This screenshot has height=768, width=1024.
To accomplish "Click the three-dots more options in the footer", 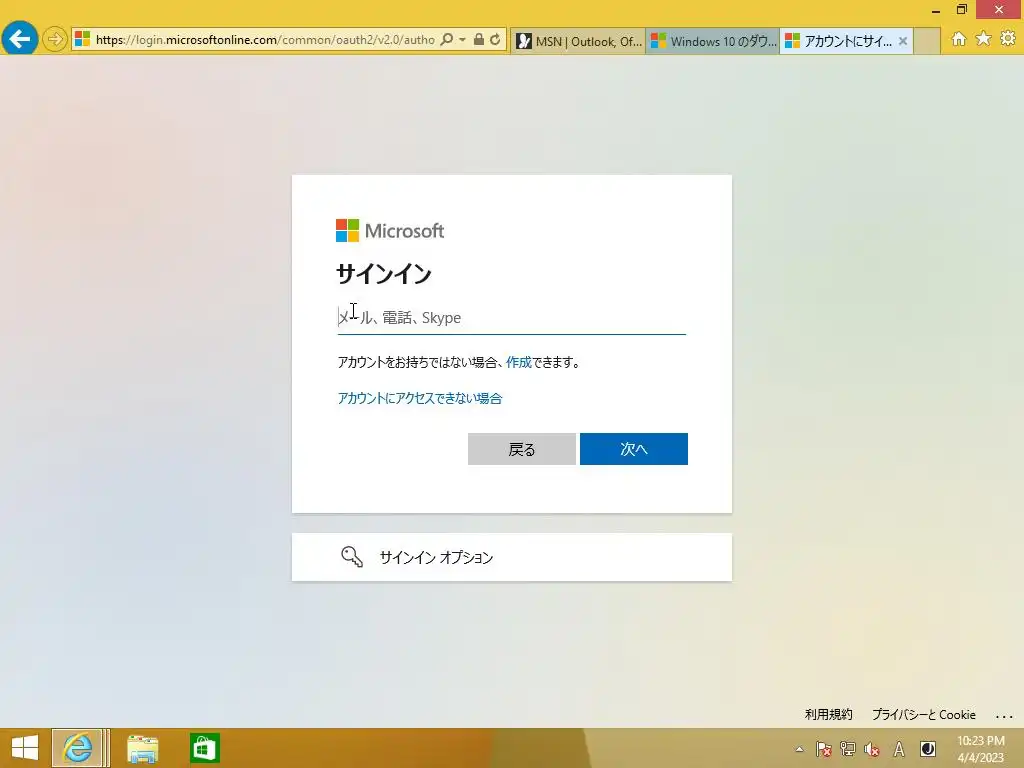I will click(1004, 716).
